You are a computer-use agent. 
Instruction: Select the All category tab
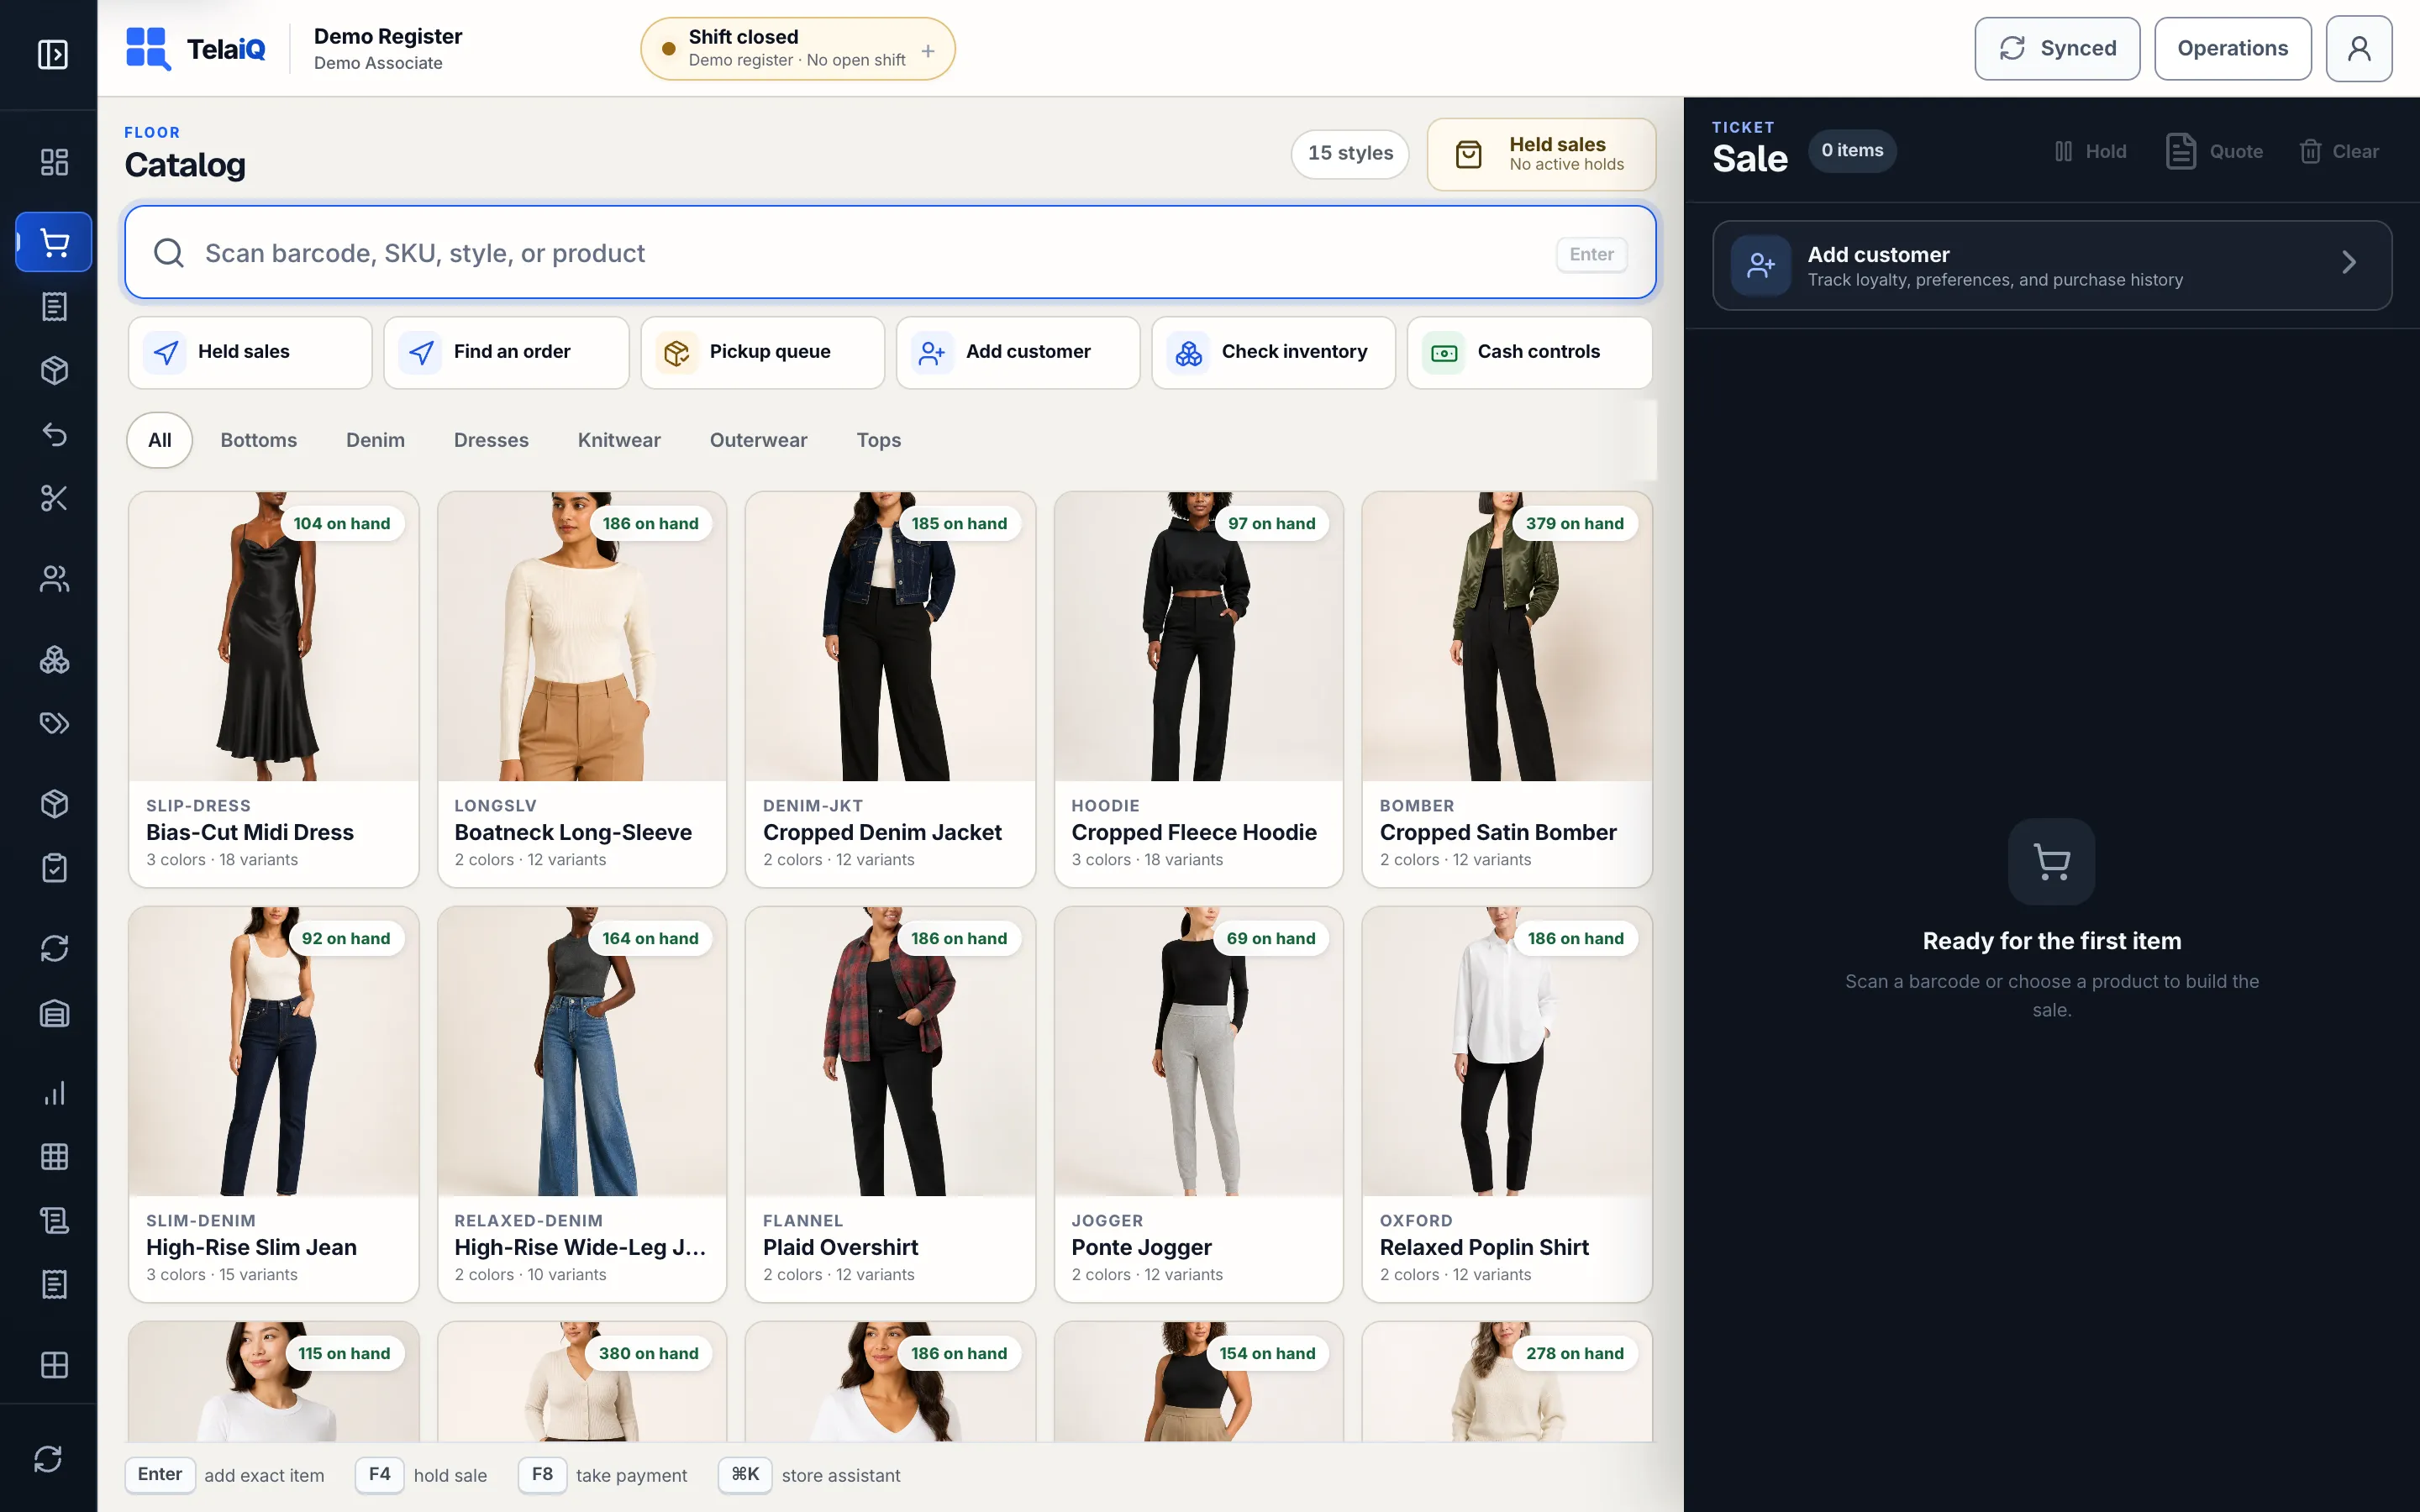tap(160, 440)
